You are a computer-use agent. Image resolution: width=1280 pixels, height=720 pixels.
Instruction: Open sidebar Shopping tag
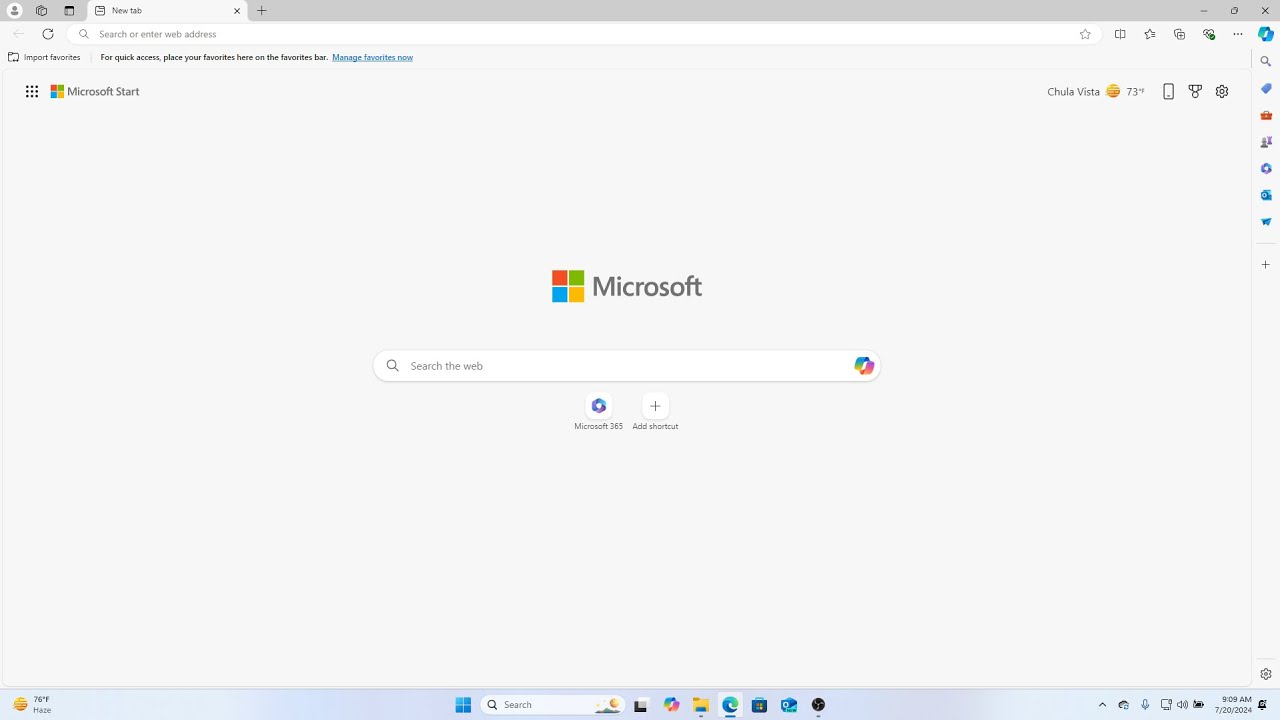(x=1266, y=89)
